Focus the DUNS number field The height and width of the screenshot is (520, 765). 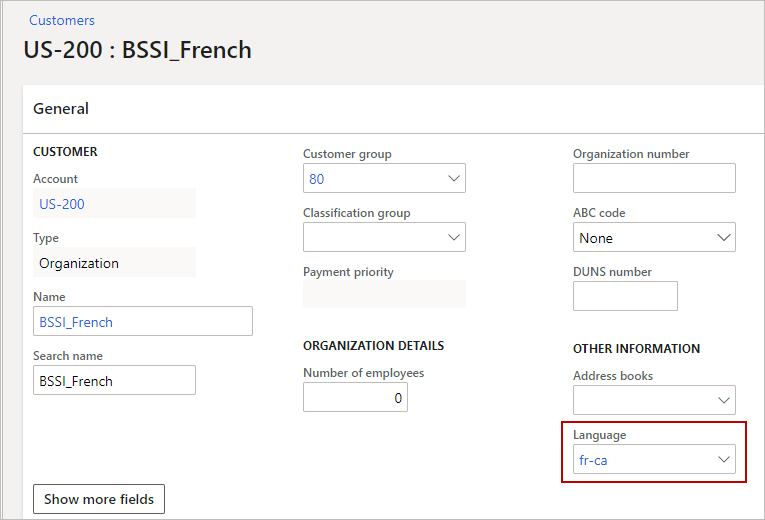[x=625, y=297]
